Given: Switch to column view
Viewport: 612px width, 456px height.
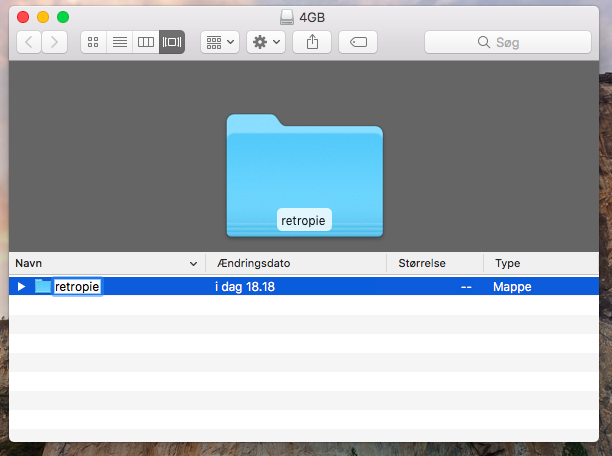Looking at the screenshot, I should pyautogui.click(x=146, y=42).
